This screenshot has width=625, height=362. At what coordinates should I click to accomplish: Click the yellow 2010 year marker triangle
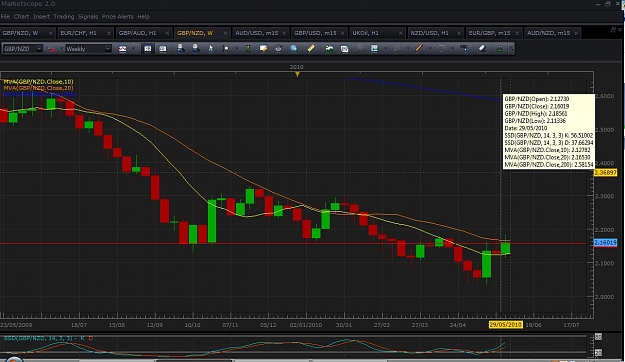[297, 75]
